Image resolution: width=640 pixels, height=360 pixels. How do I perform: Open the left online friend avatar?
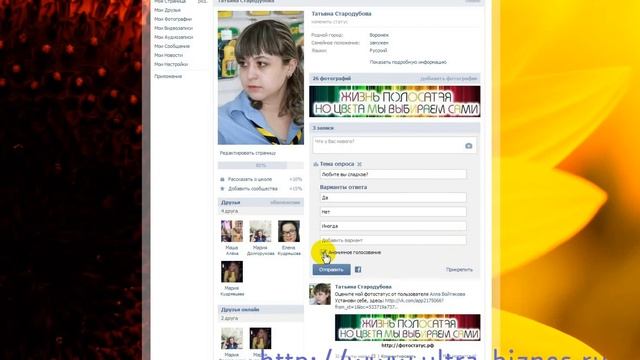click(x=232, y=338)
